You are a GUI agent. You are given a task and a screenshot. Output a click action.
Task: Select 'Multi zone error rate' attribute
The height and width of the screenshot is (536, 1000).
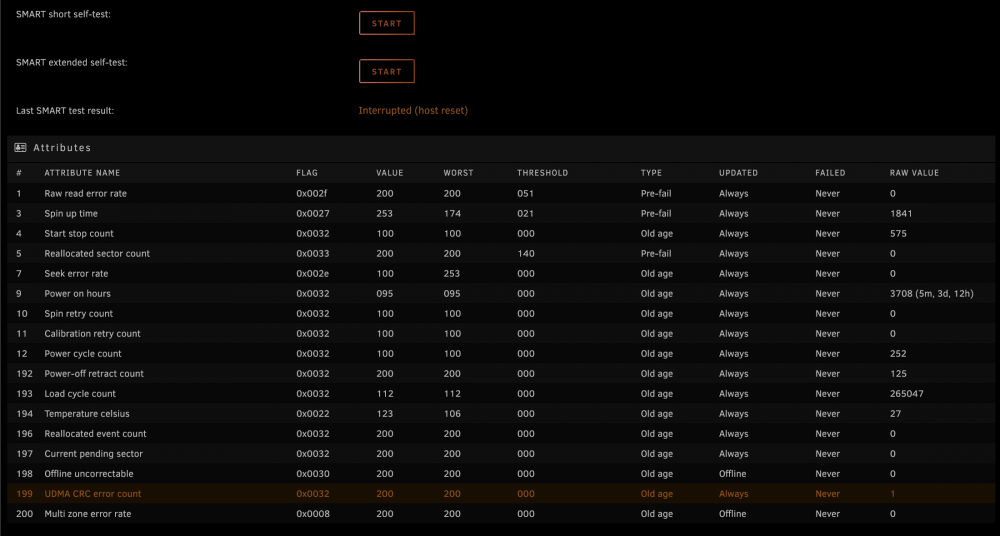point(87,514)
